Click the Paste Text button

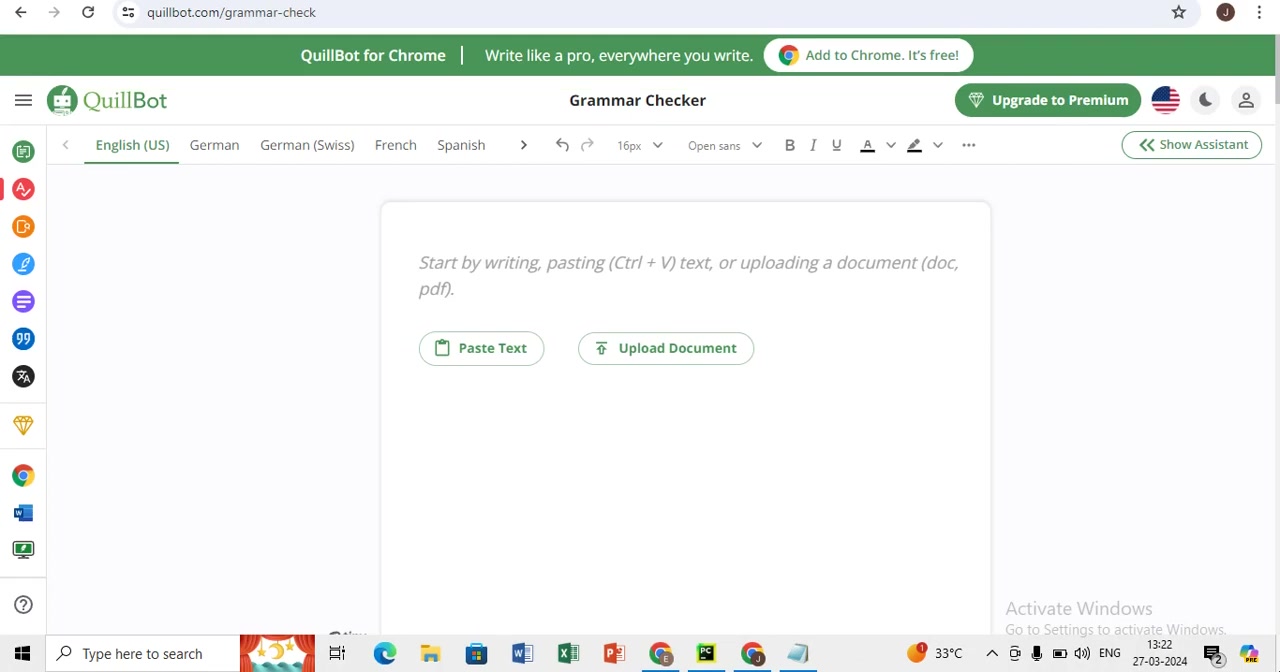tap(481, 348)
